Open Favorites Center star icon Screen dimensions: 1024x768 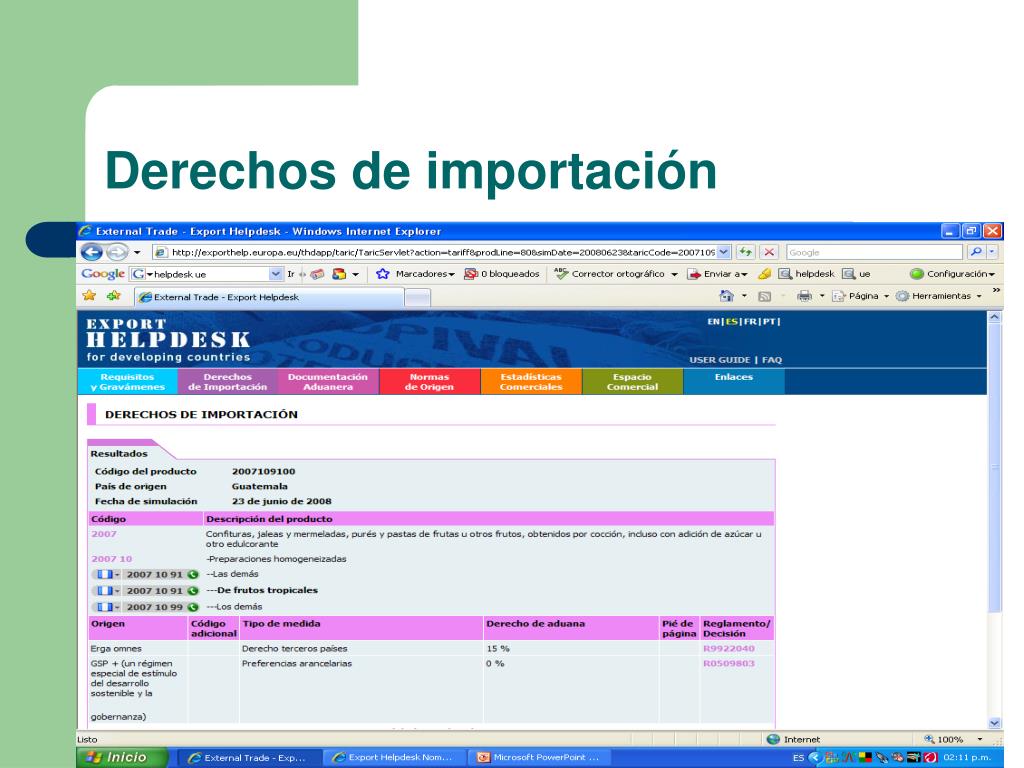(x=89, y=296)
